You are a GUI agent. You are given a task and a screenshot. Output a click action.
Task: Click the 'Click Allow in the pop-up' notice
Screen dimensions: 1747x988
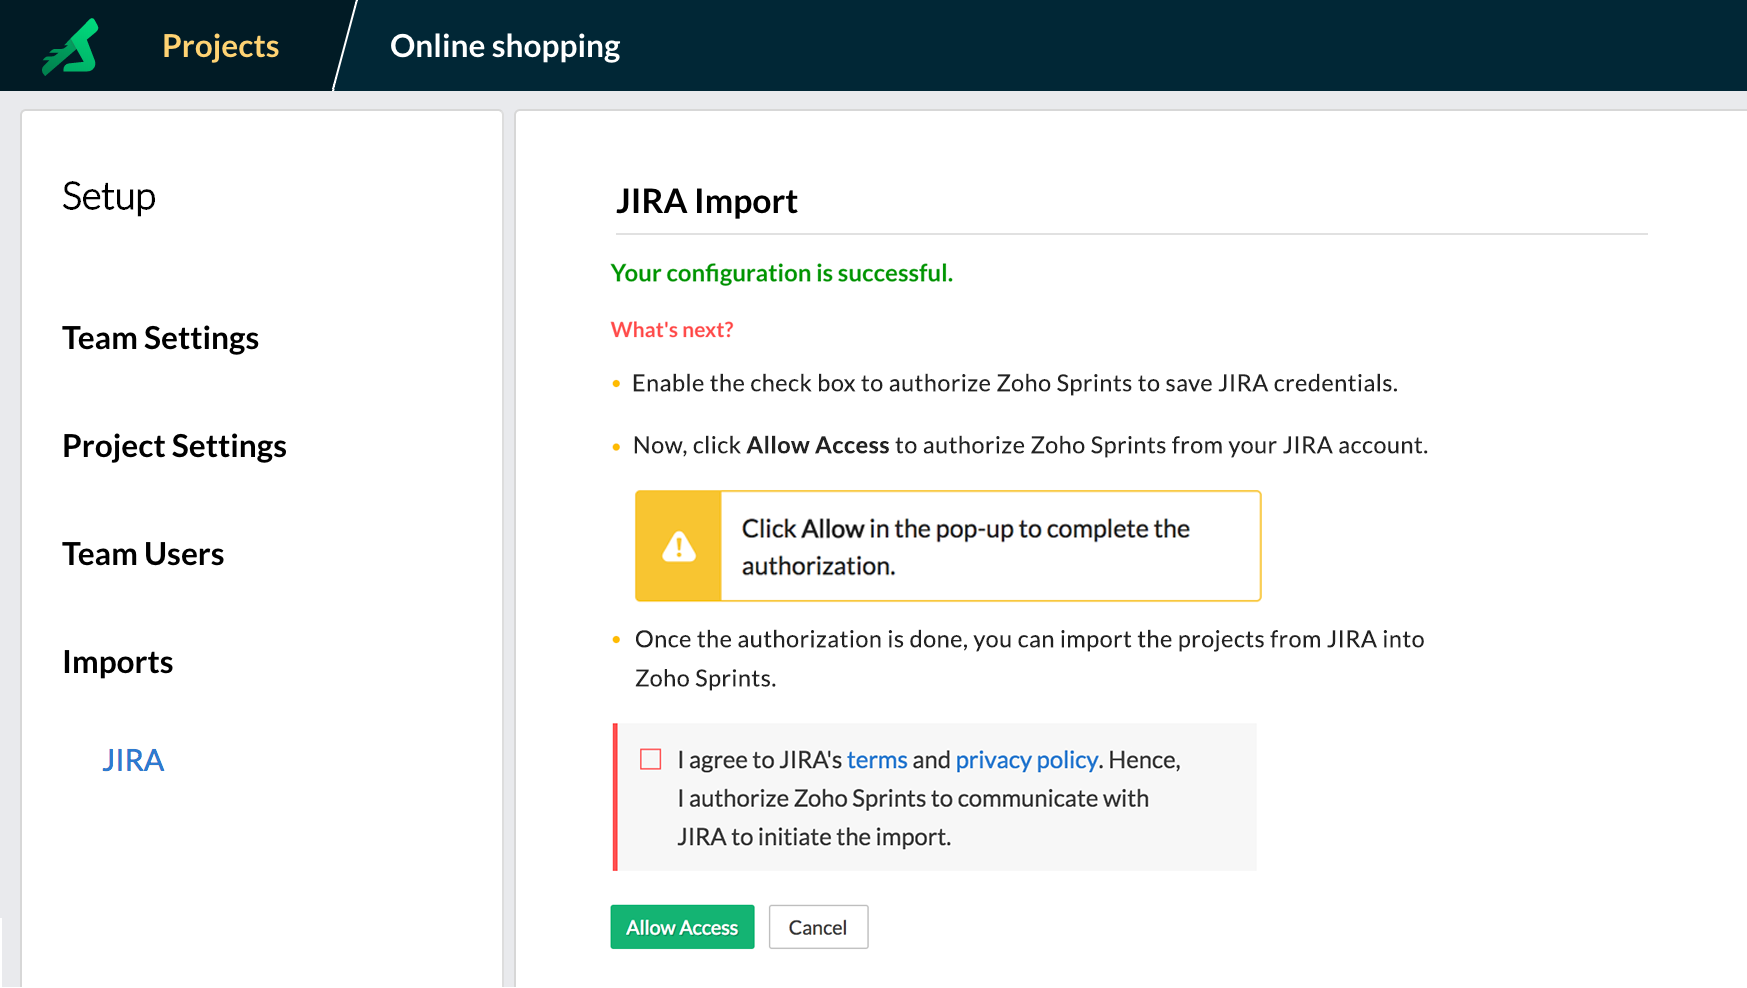click(x=965, y=546)
